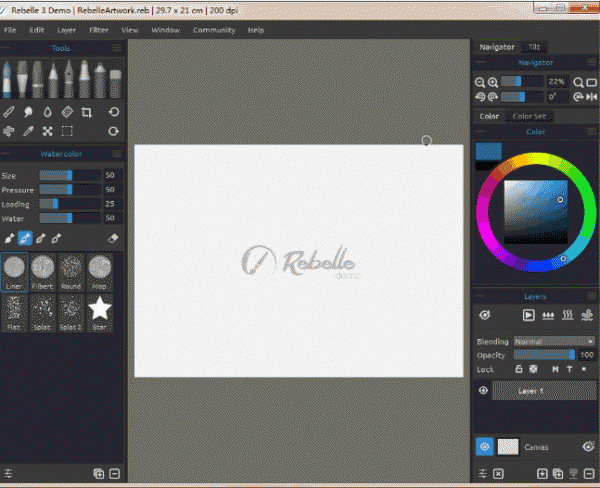Choose the Filbert brush preset
The image size is (600, 488).
43,270
